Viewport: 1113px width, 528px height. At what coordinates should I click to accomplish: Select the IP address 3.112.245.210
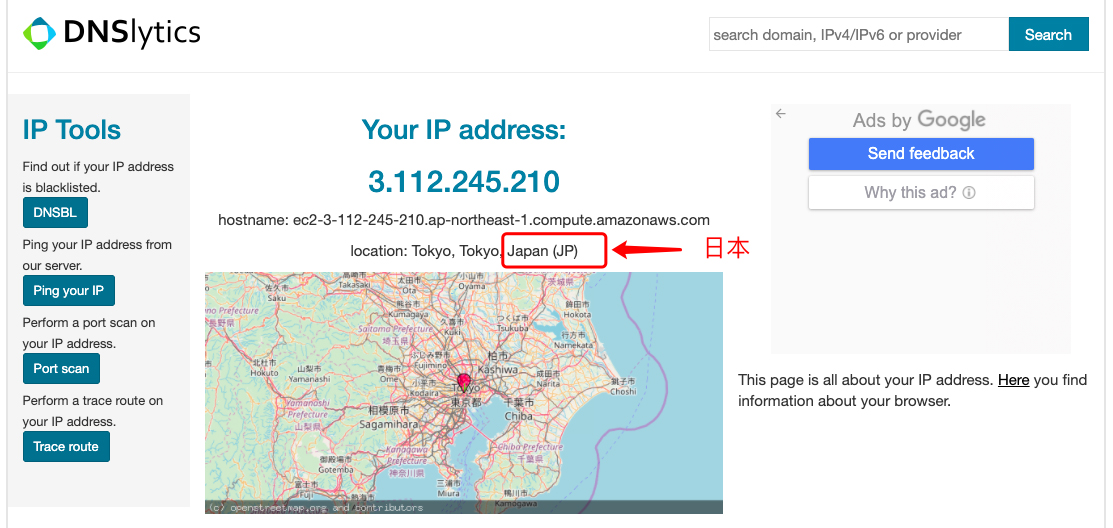(x=464, y=182)
